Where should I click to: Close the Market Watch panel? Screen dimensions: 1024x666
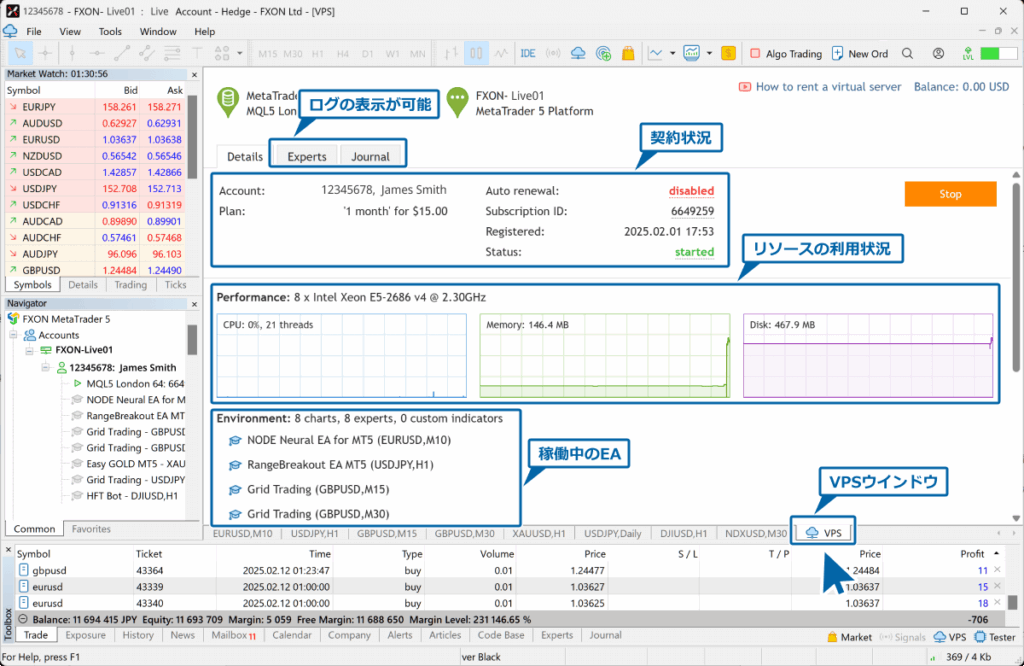194,74
